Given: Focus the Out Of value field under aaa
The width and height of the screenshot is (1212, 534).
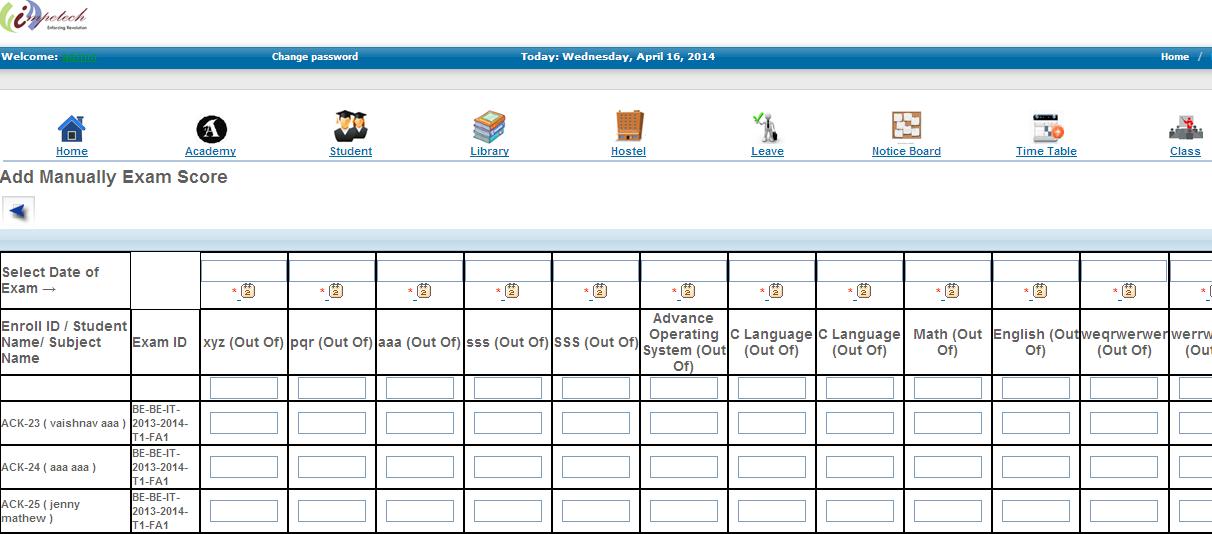Looking at the screenshot, I should point(420,388).
